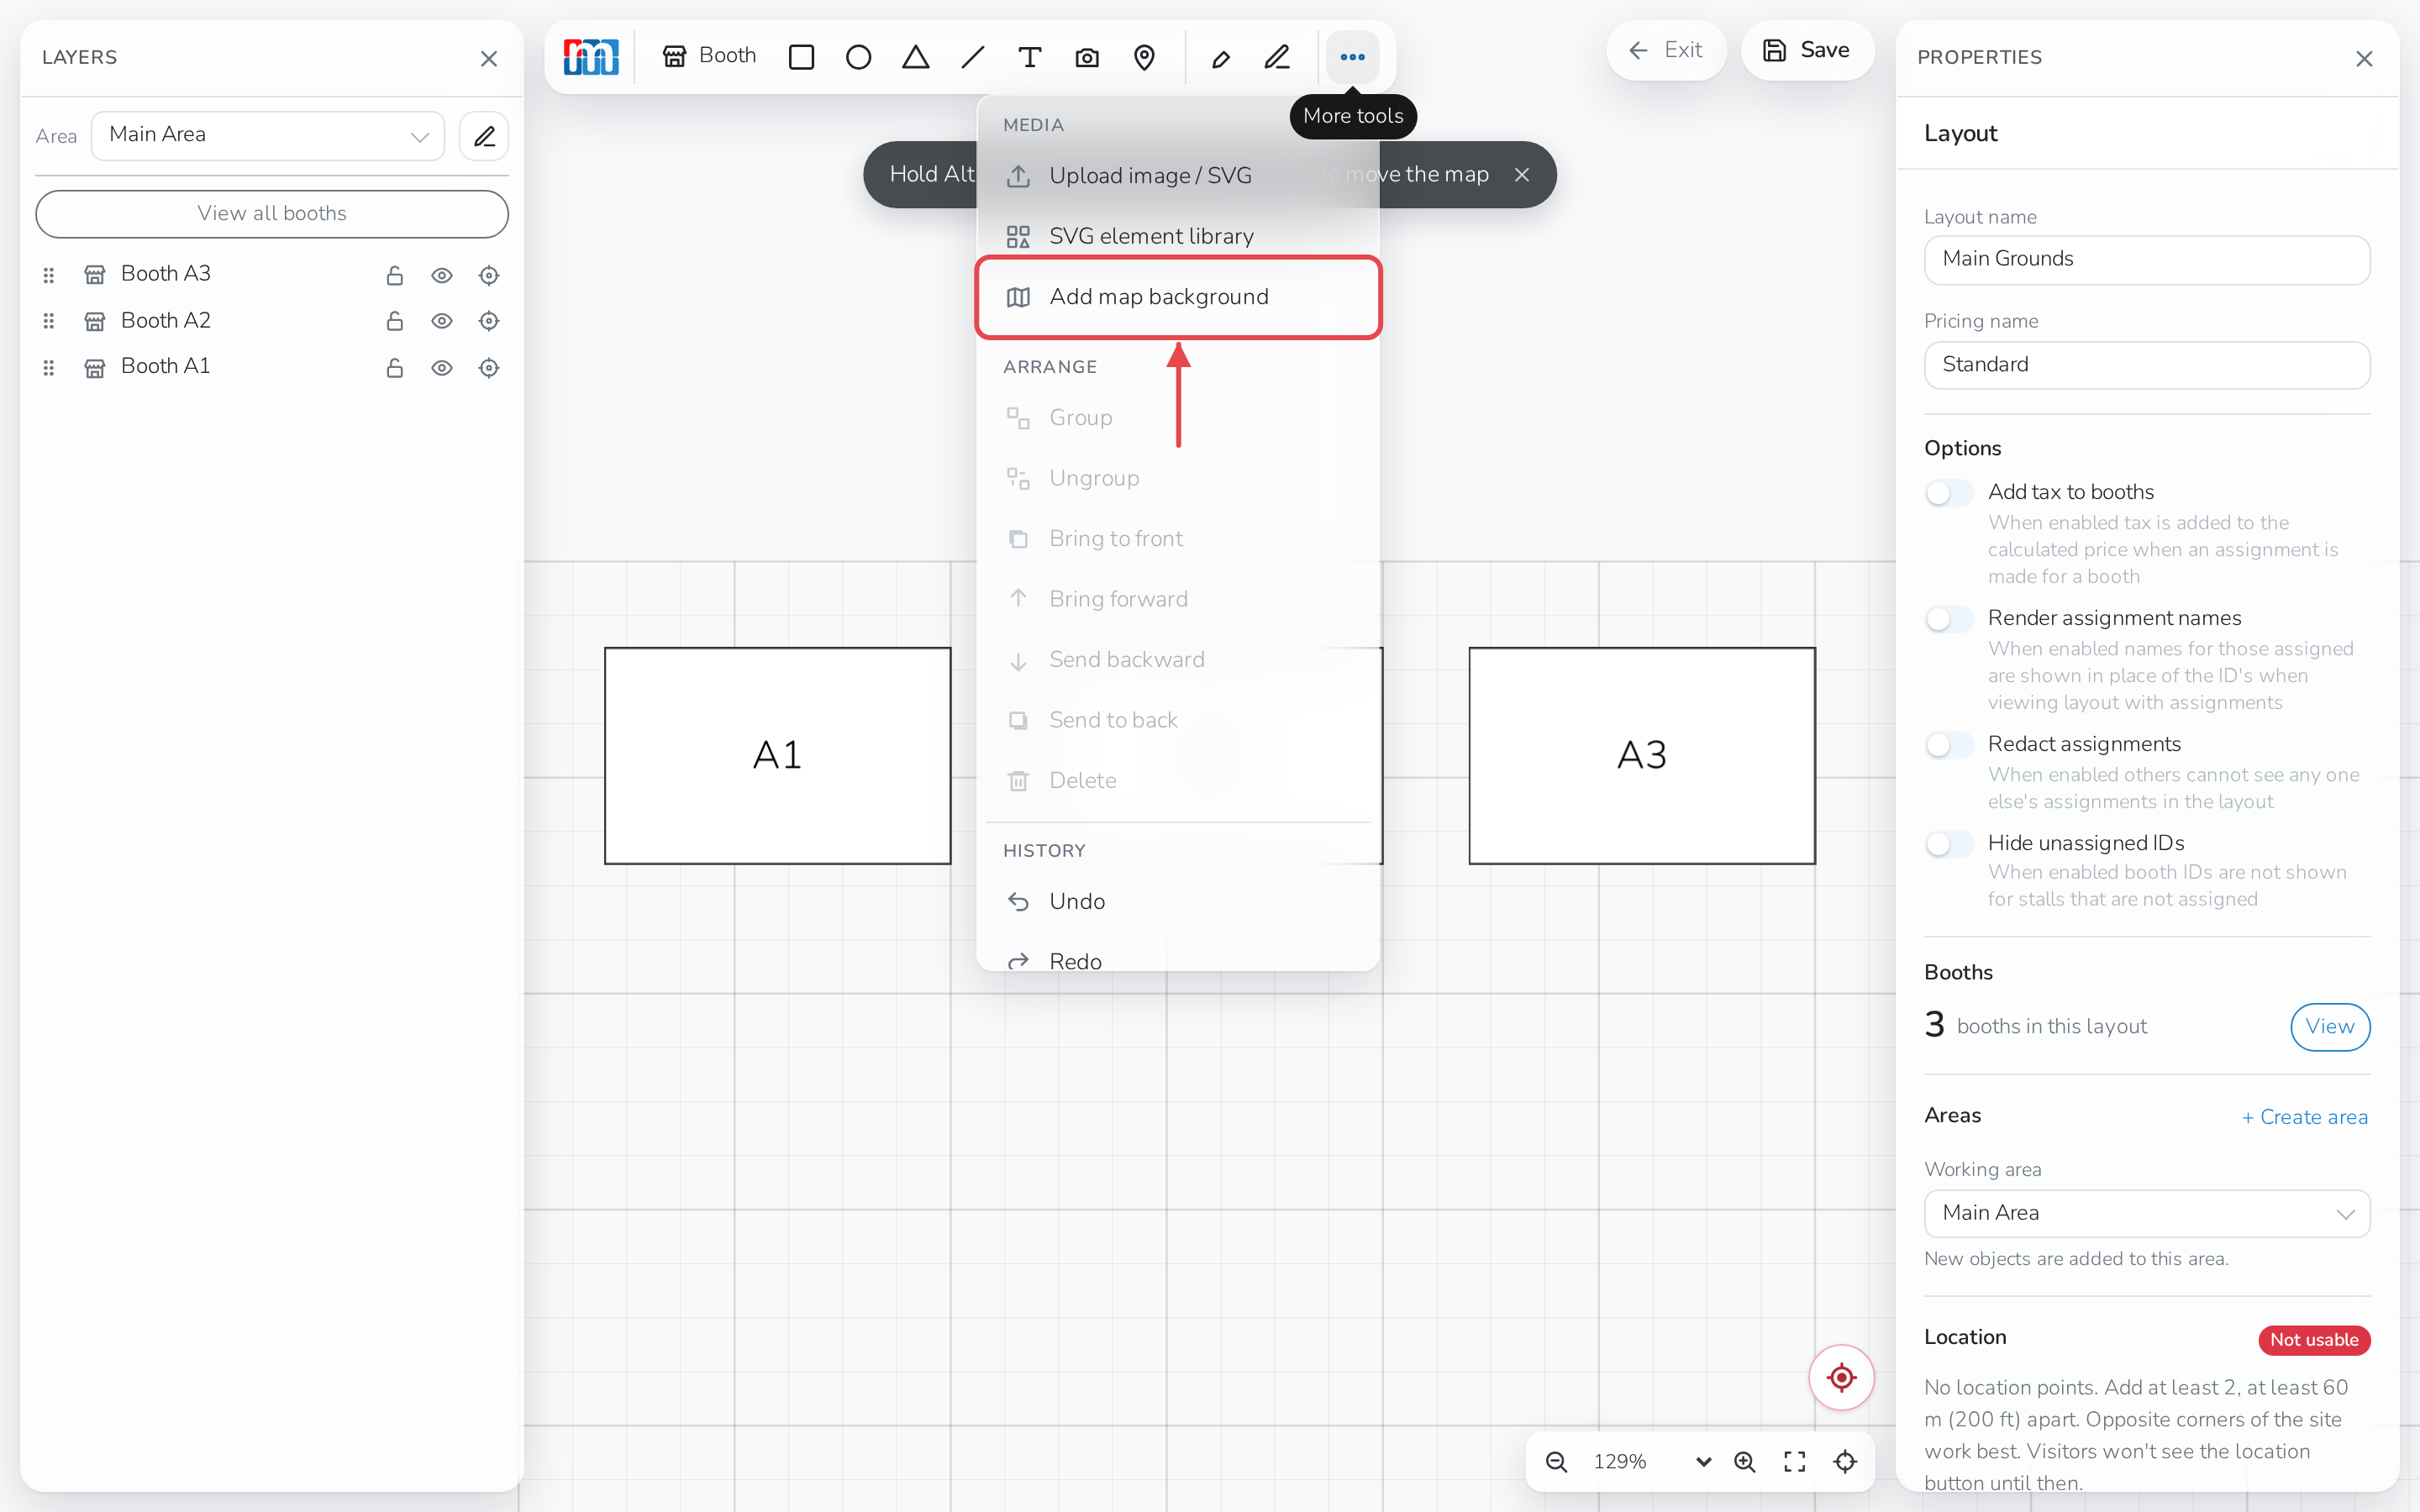Open the Area dropdown in Layers panel
Screen dimensions: 2420x1512
click(x=268, y=135)
